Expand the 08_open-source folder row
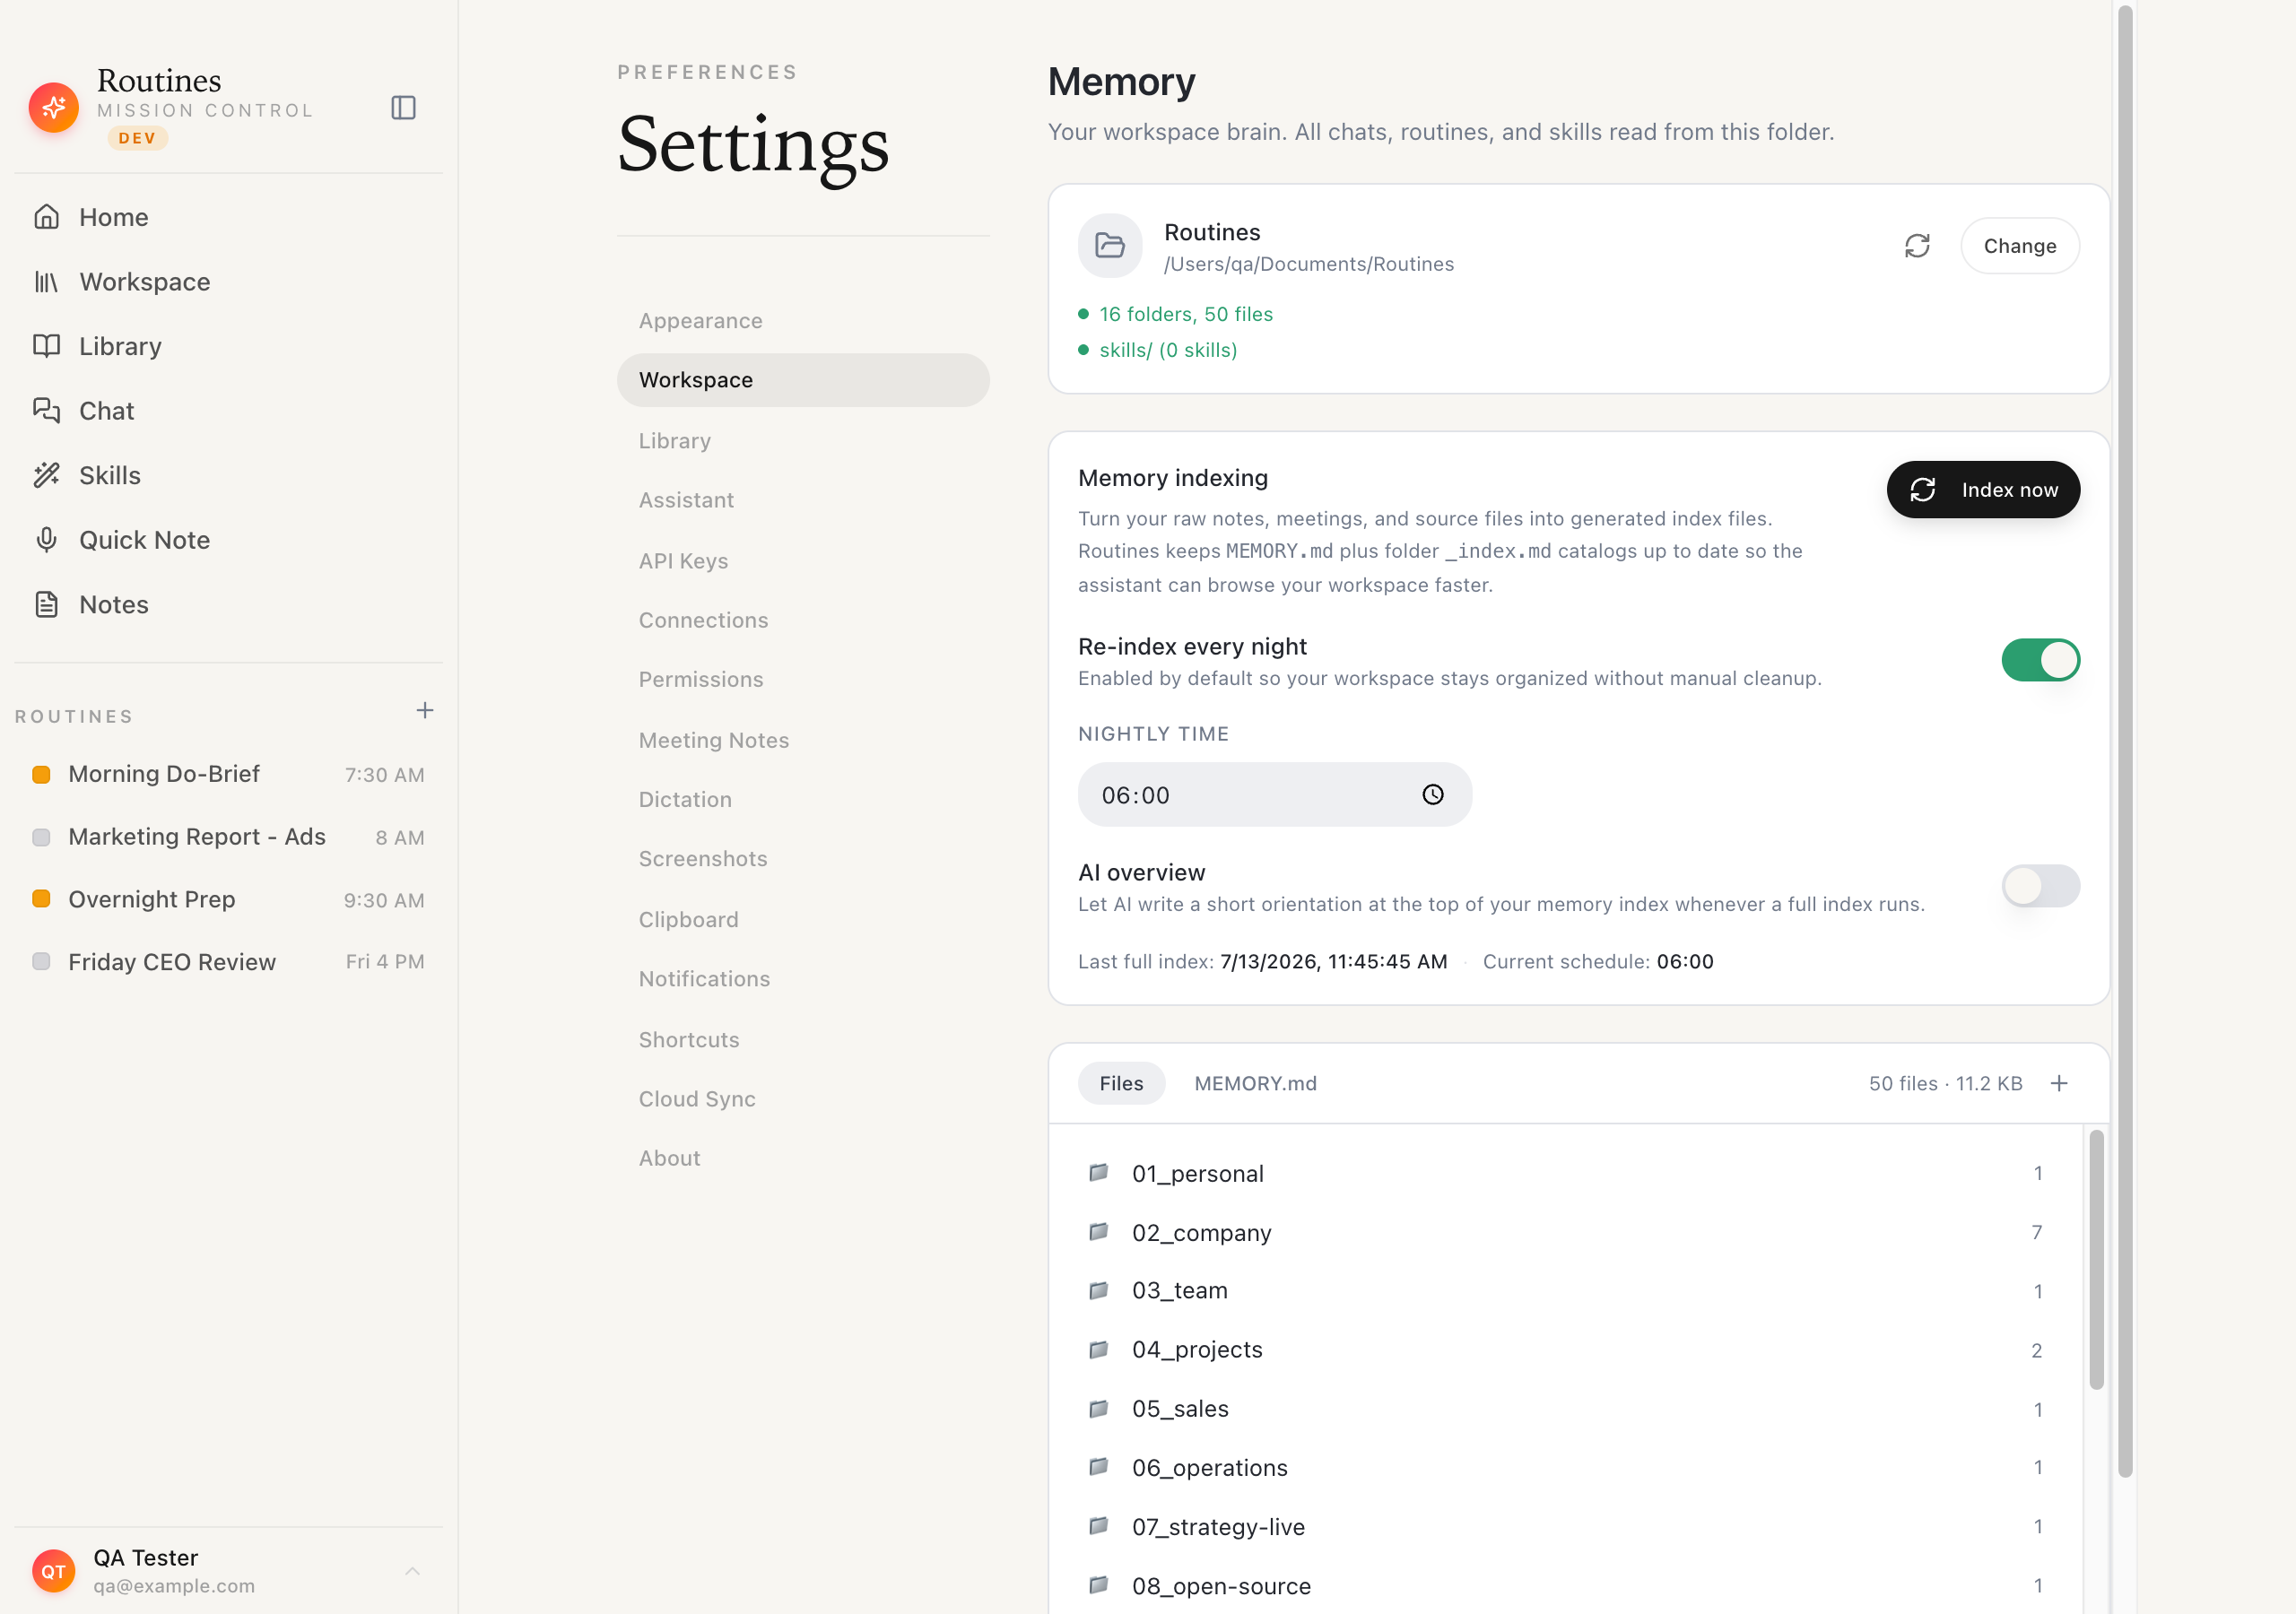2296x1614 pixels. point(1565,1586)
